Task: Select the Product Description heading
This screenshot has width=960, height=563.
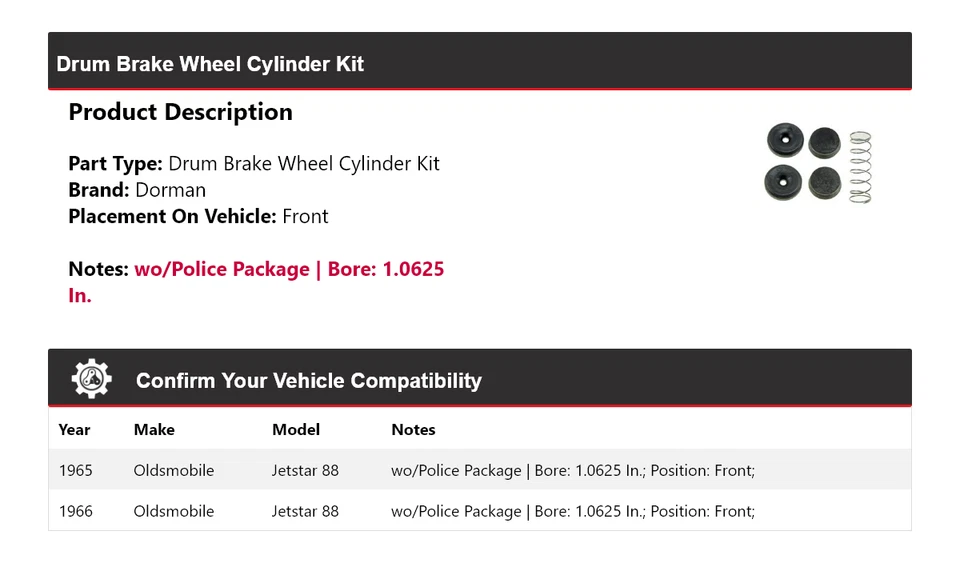Action: [x=180, y=112]
